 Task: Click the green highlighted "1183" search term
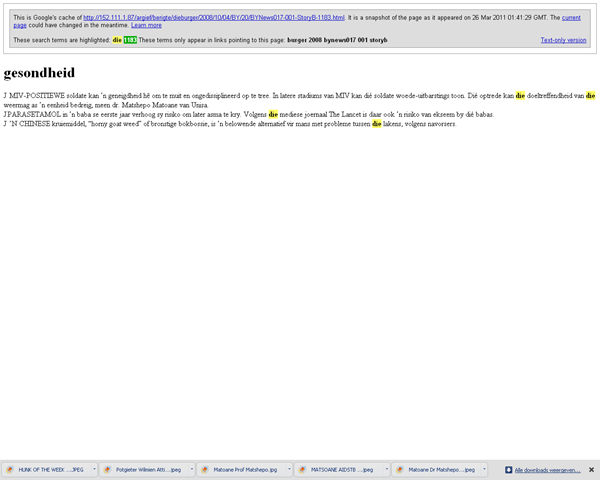(130, 40)
